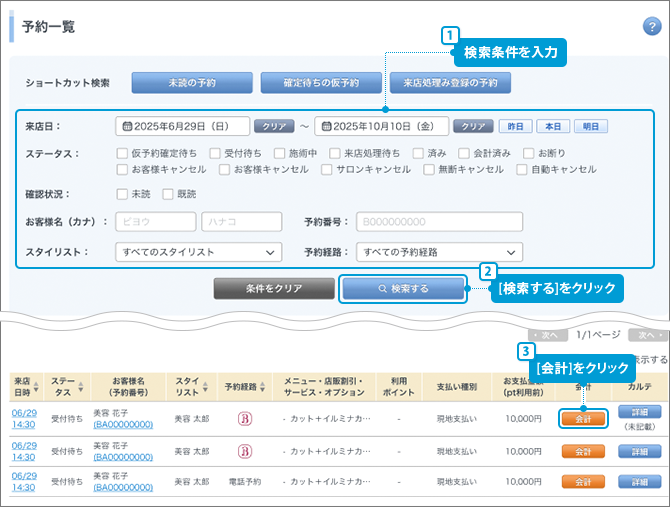
Task: Click the booking route icon in first row
Action: point(244,418)
